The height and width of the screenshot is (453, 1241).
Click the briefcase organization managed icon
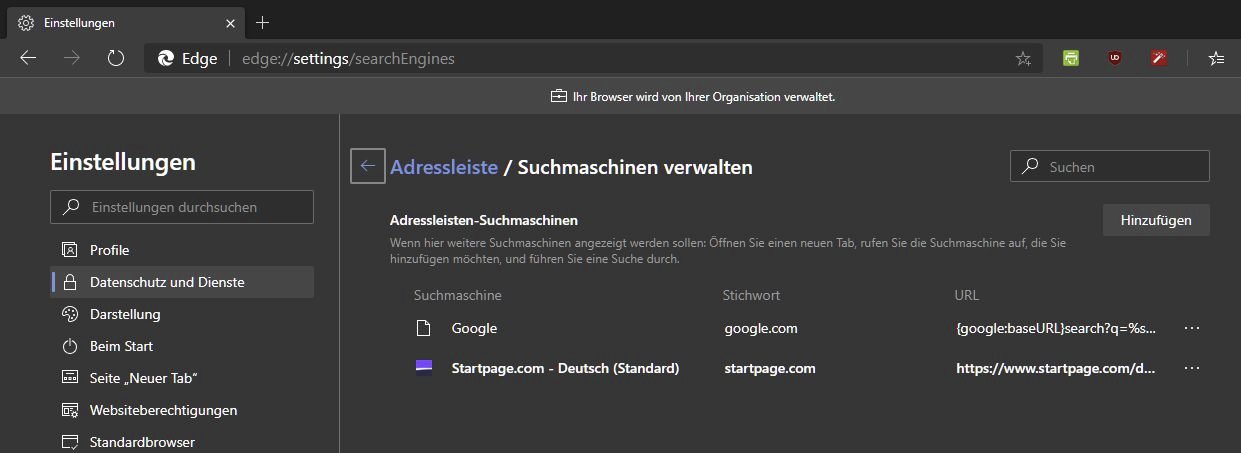[x=559, y=97]
